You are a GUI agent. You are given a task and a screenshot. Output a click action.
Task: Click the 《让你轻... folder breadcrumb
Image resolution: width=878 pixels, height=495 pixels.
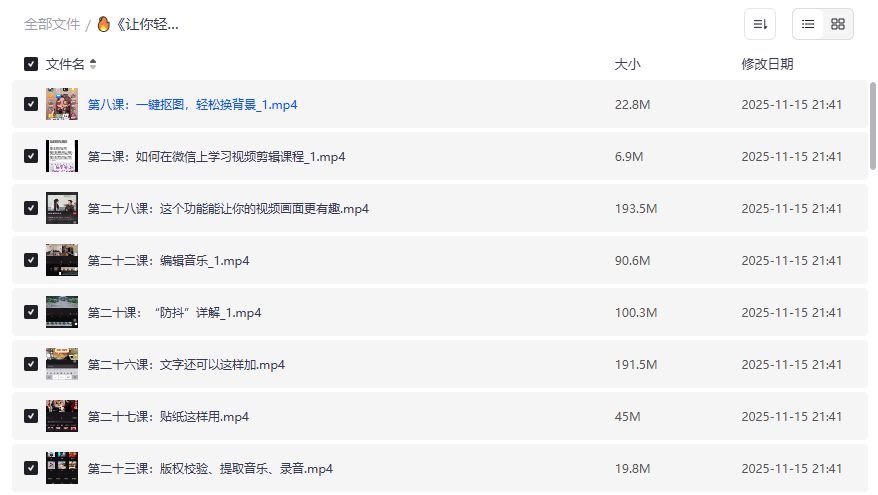click(147, 24)
